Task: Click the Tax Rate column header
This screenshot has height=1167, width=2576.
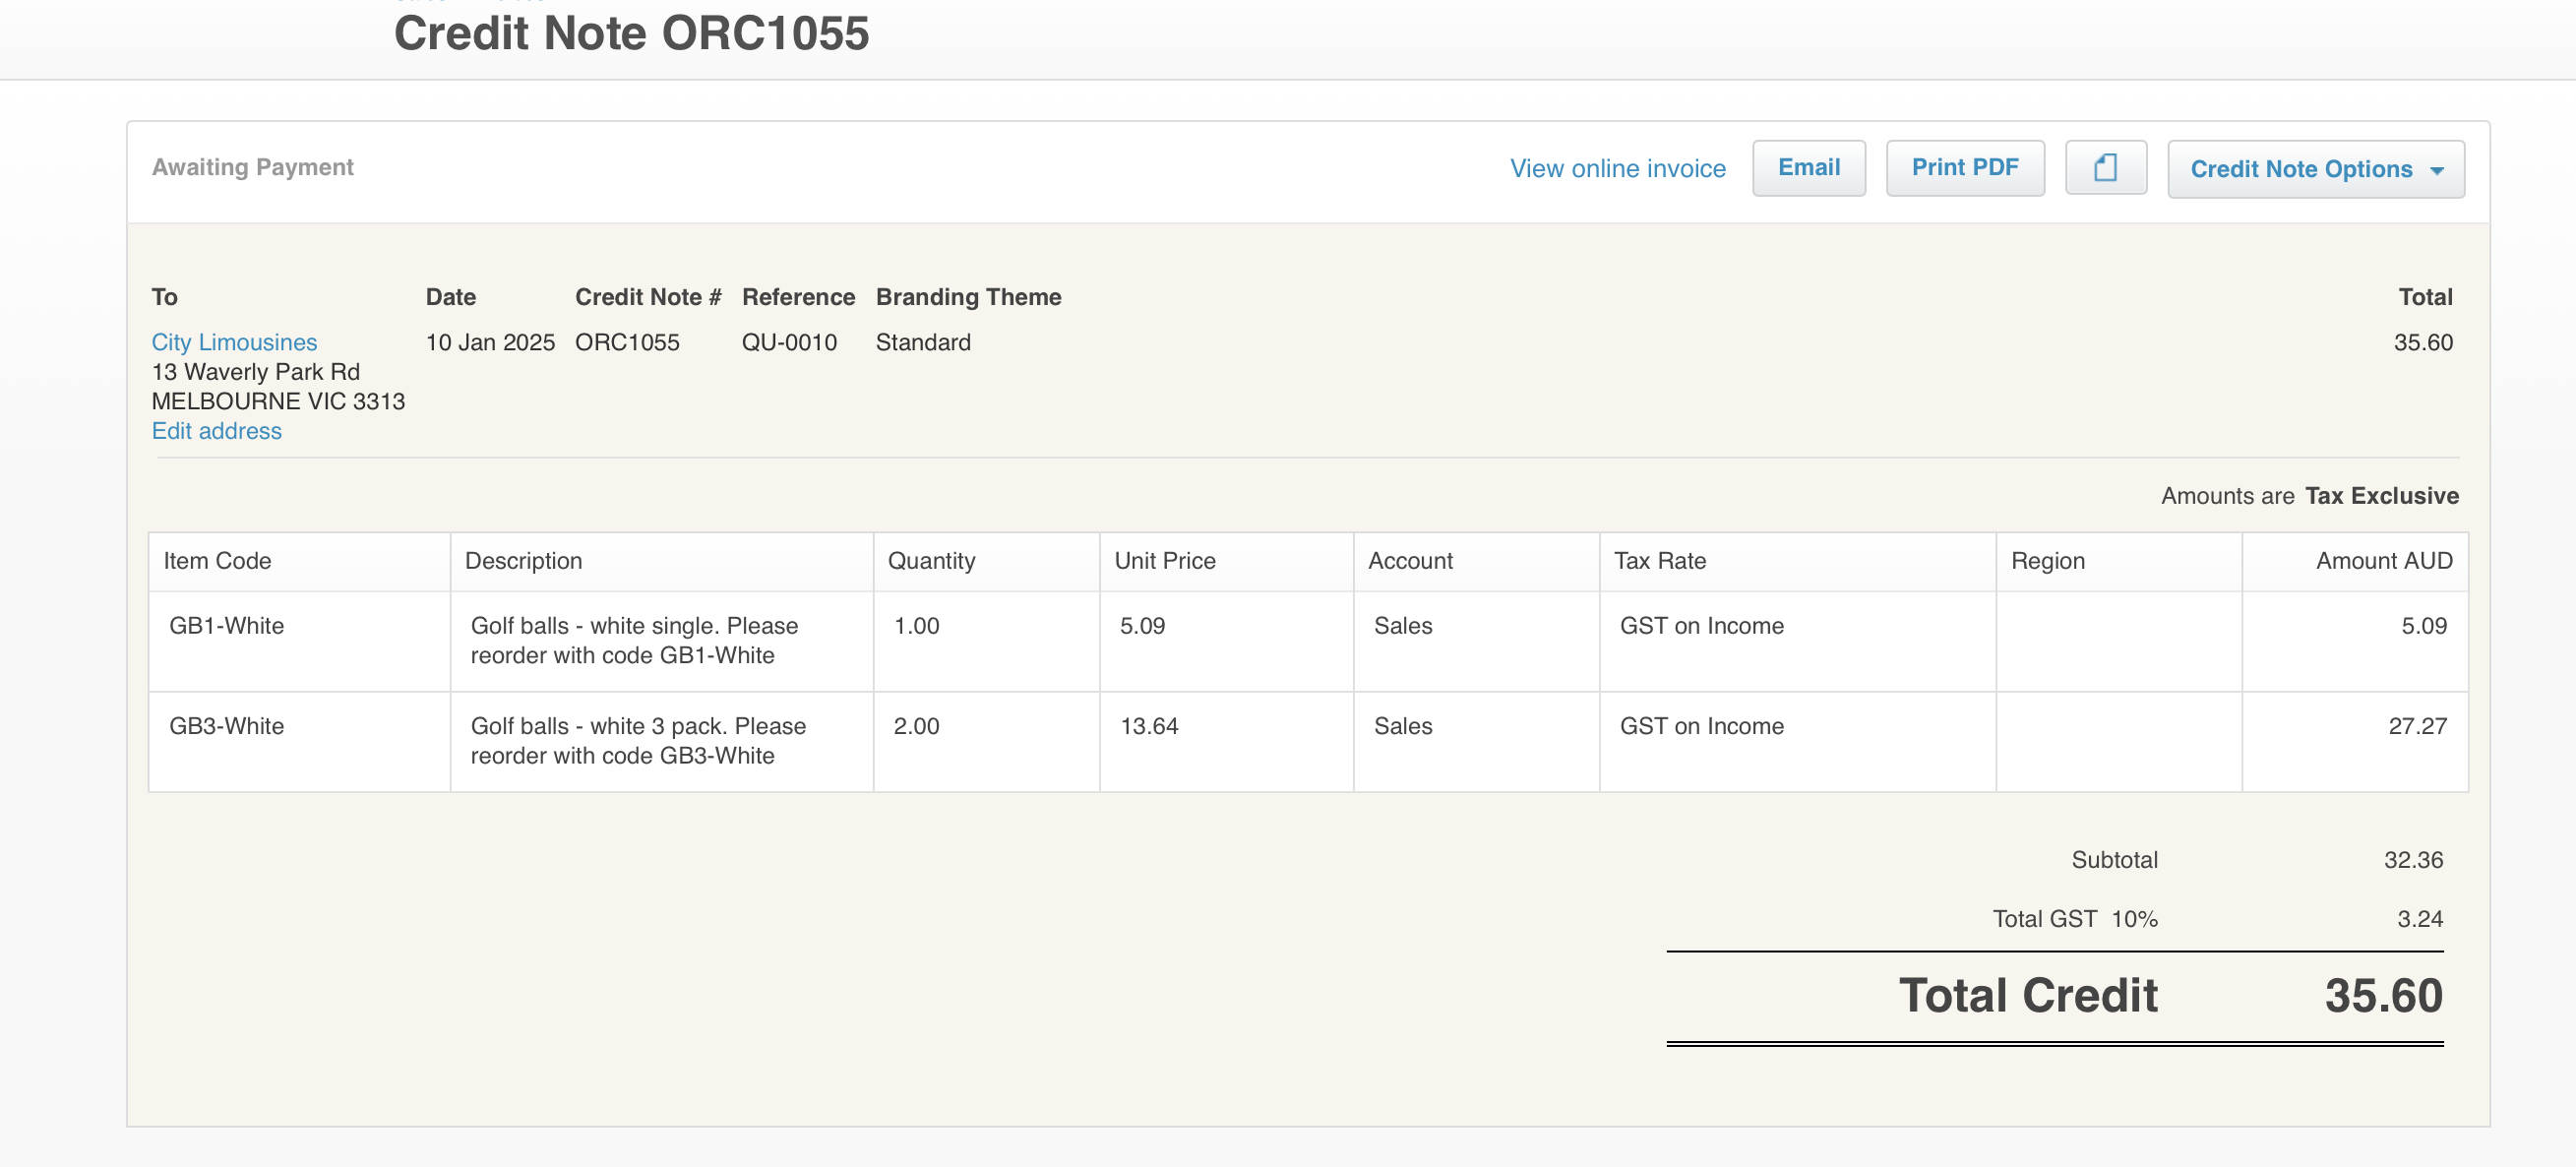Action: [1659, 561]
